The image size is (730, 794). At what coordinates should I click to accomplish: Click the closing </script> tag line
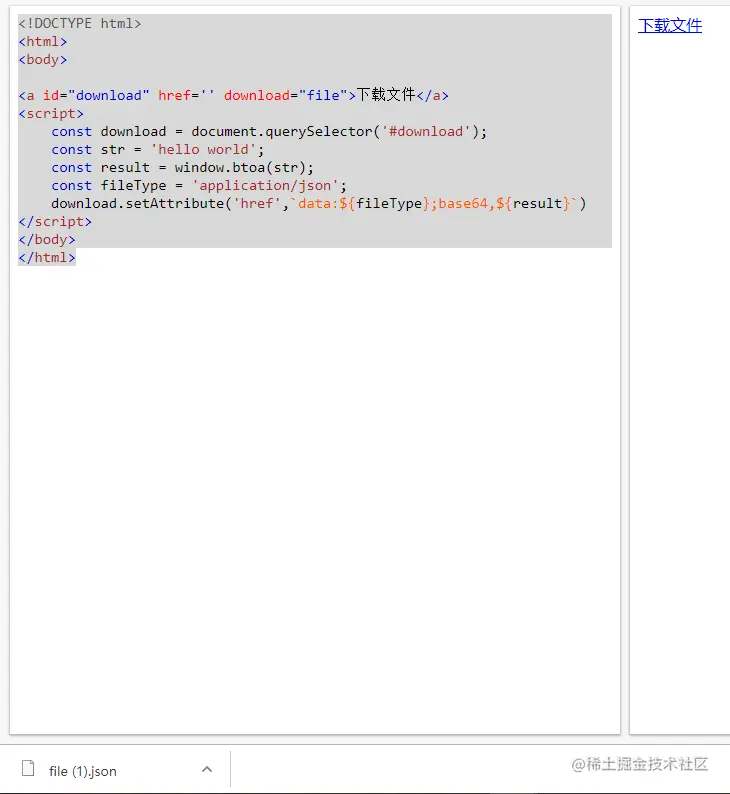point(55,222)
